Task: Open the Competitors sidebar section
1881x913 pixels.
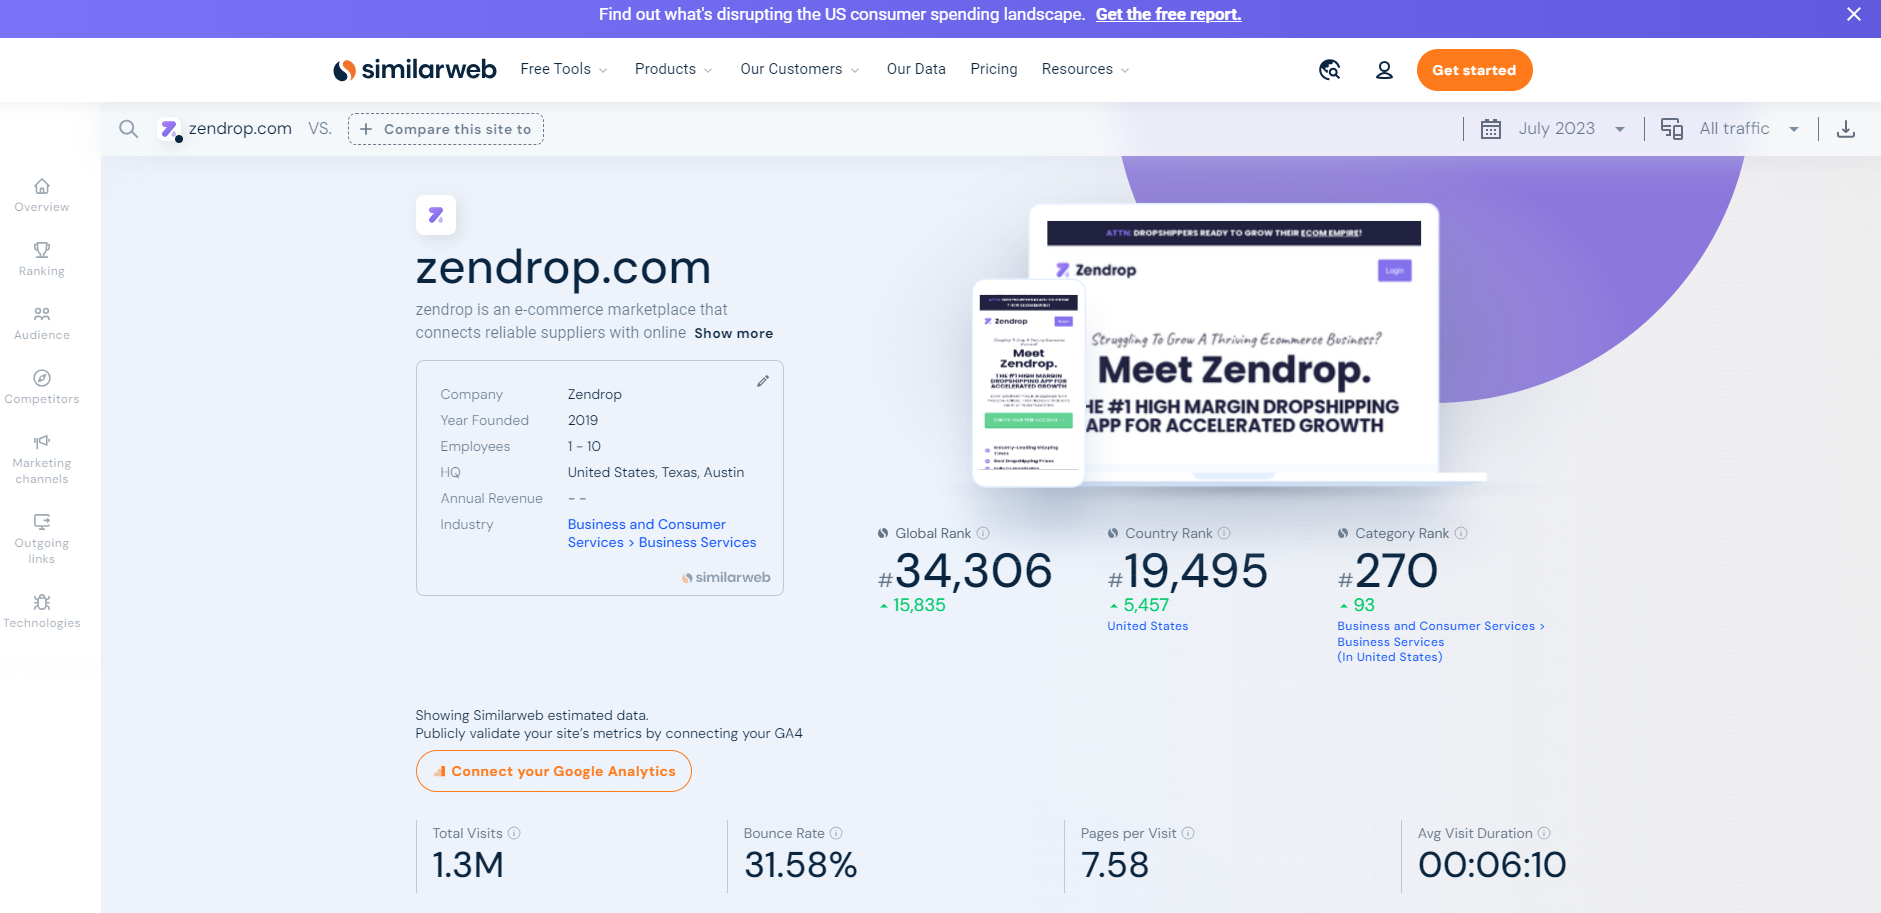Action: point(41,387)
